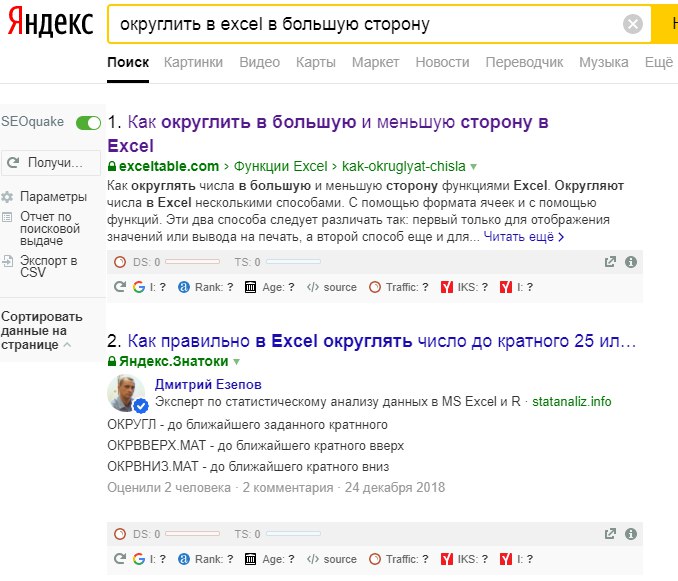
Task: Click refresh icon in second SEOquake bar
Action: pos(120,559)
